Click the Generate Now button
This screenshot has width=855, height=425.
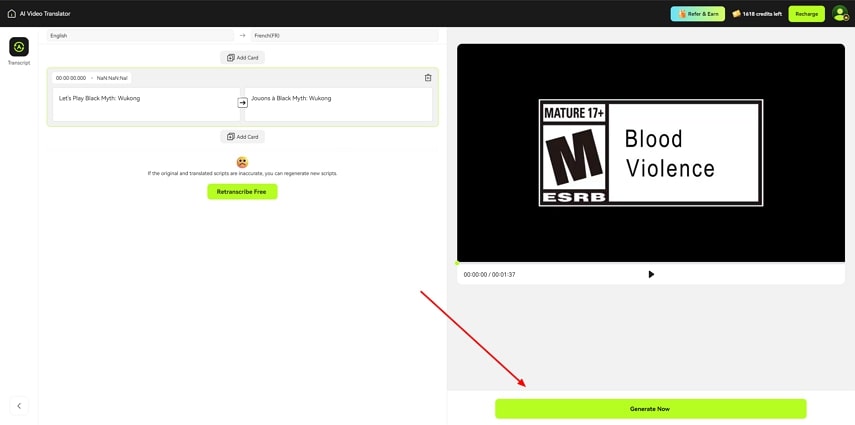point(650,408)
